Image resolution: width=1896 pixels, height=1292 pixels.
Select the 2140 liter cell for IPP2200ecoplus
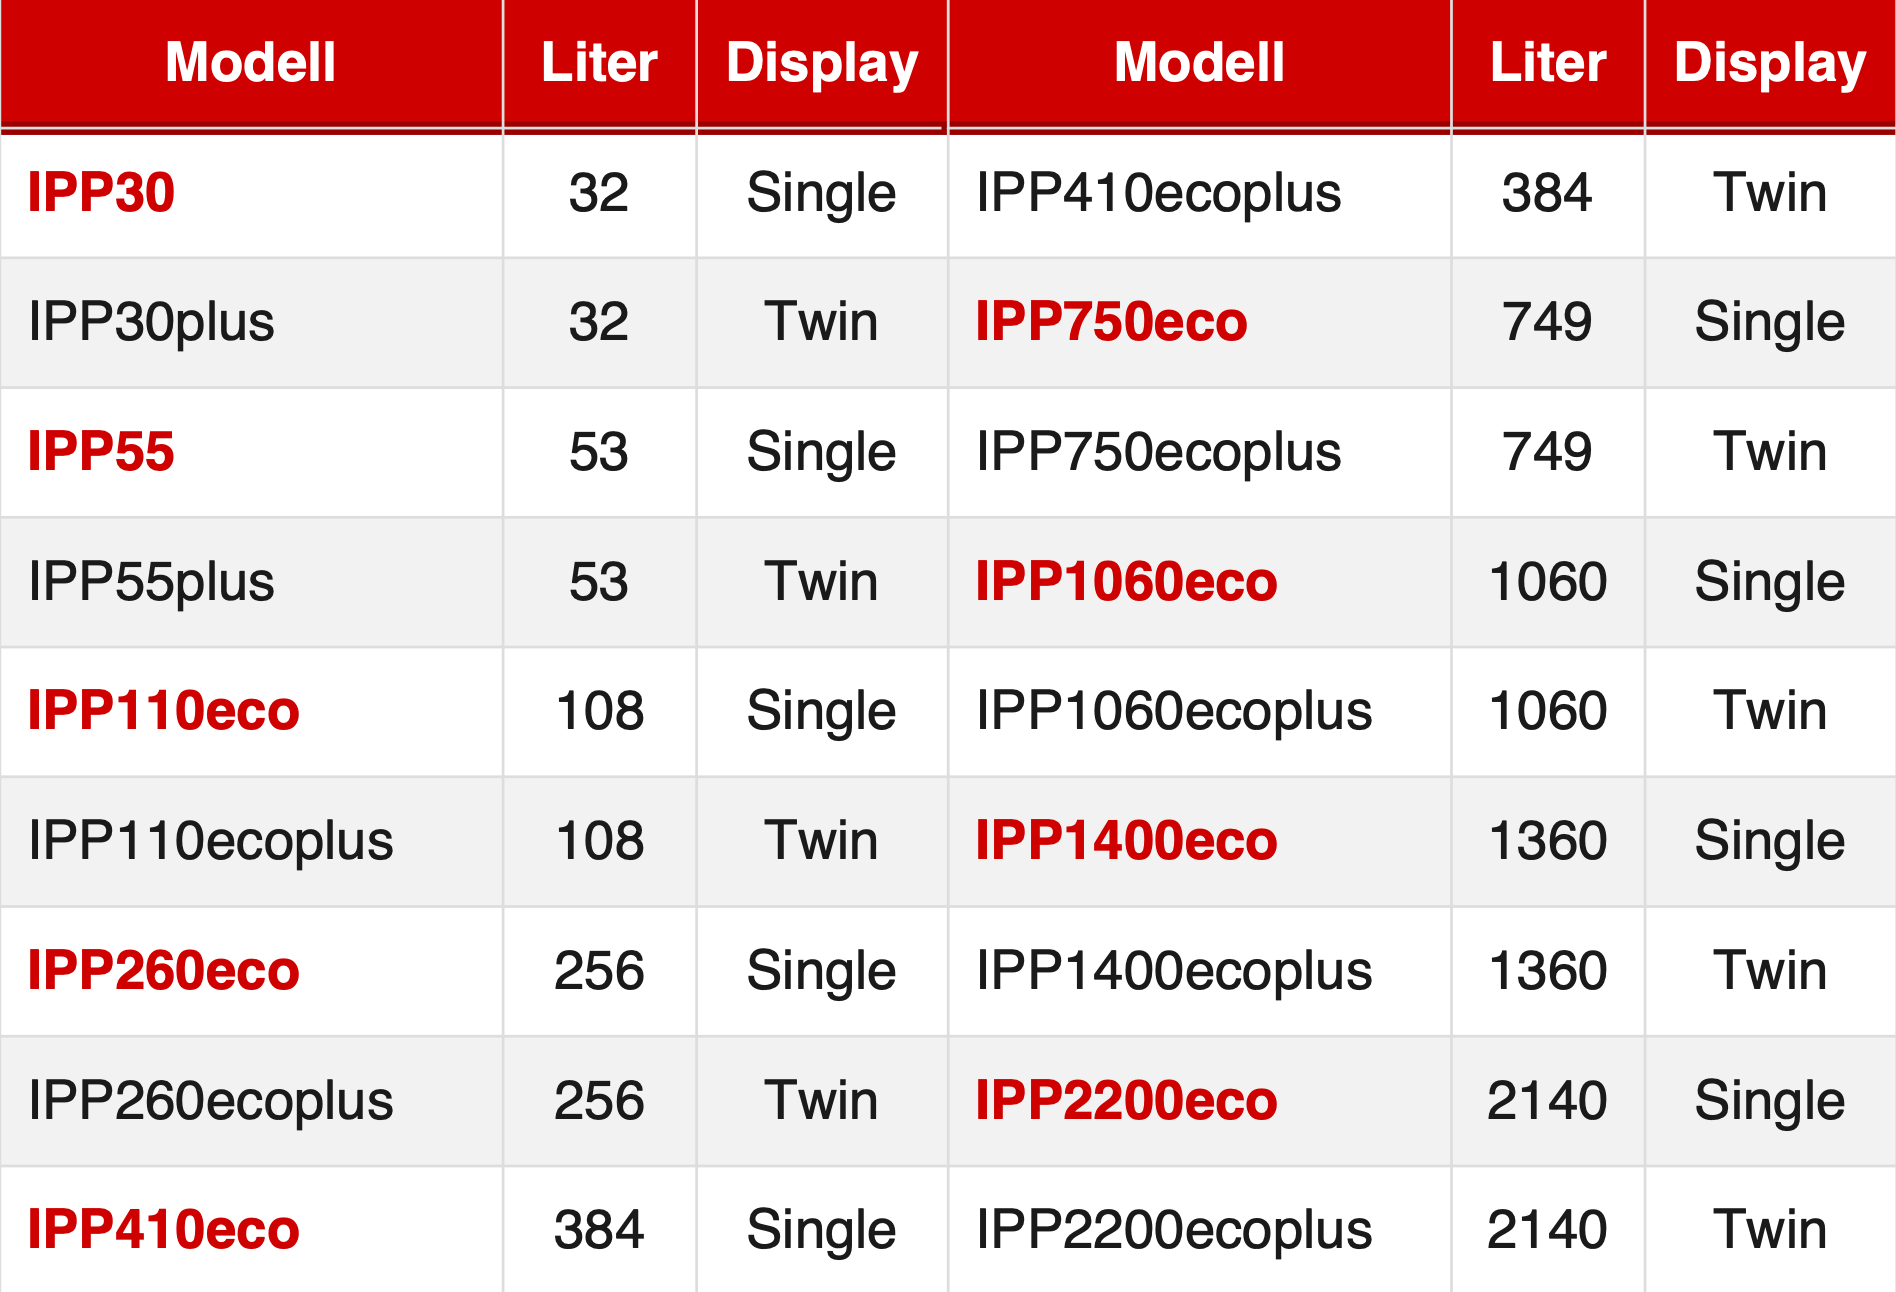[1547, 1229]
